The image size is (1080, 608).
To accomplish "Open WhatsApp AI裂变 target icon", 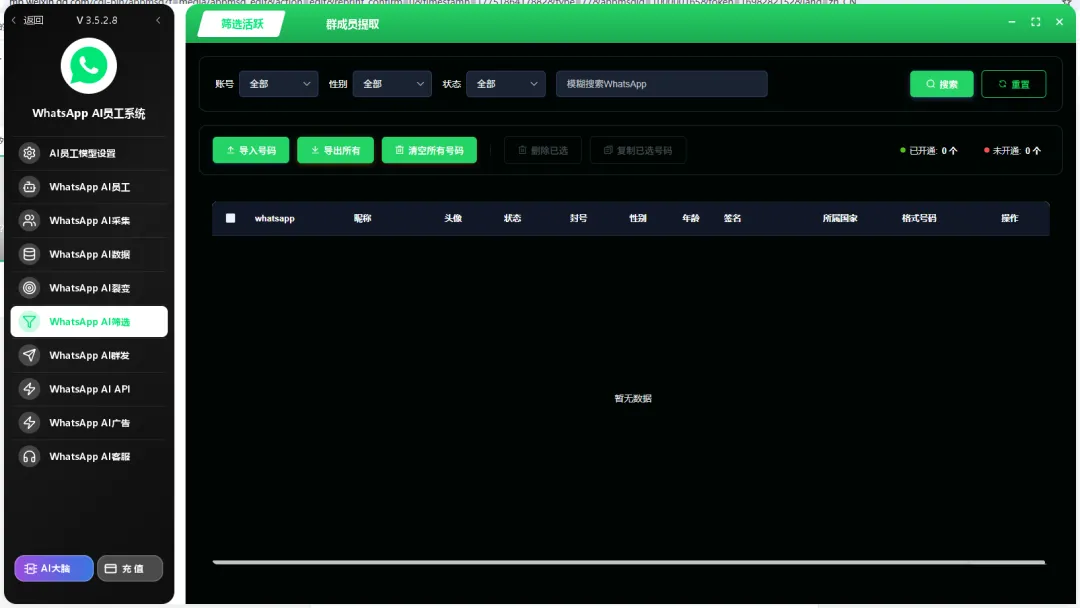I will [x=29, y=288].
